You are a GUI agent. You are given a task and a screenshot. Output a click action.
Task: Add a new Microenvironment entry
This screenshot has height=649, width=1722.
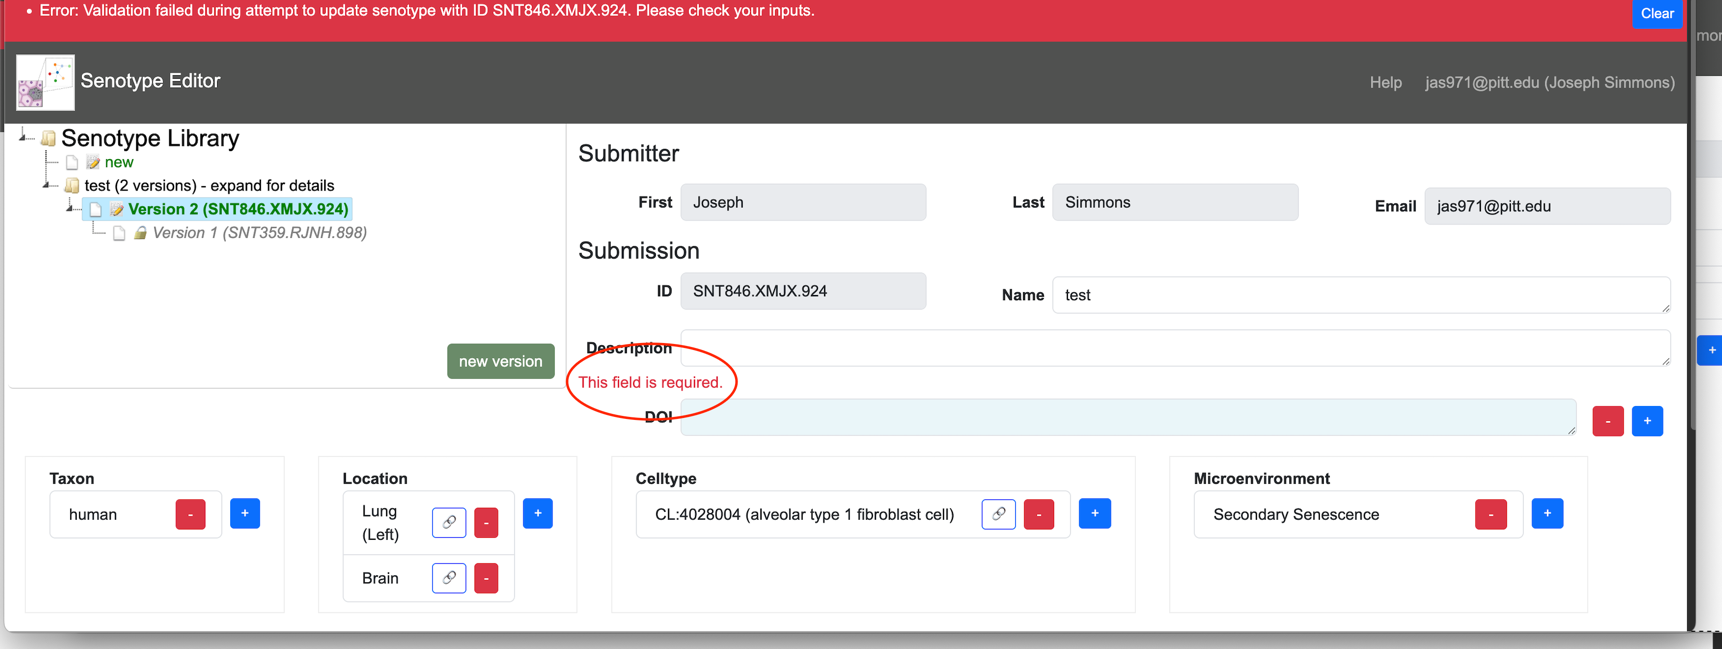pyautogui.click(x=1547, y=514)
